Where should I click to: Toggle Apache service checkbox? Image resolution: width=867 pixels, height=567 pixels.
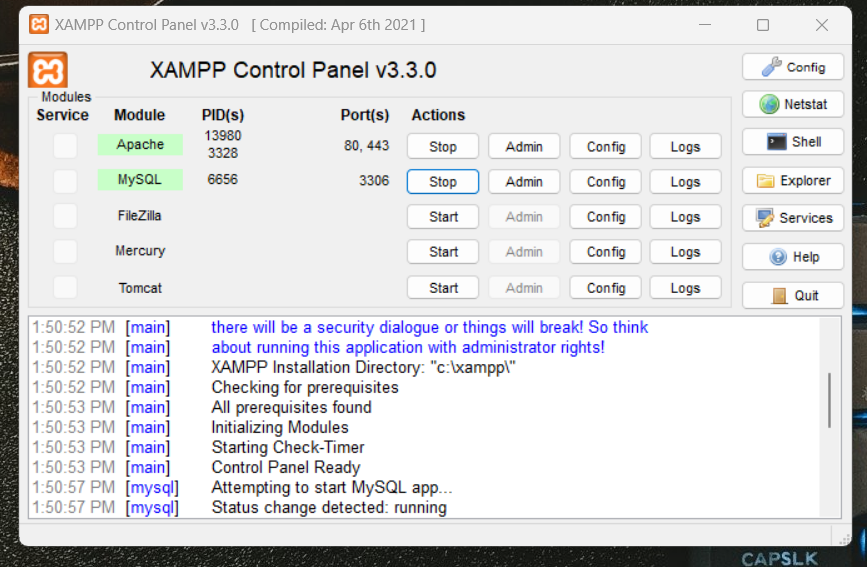coord(65,146)
